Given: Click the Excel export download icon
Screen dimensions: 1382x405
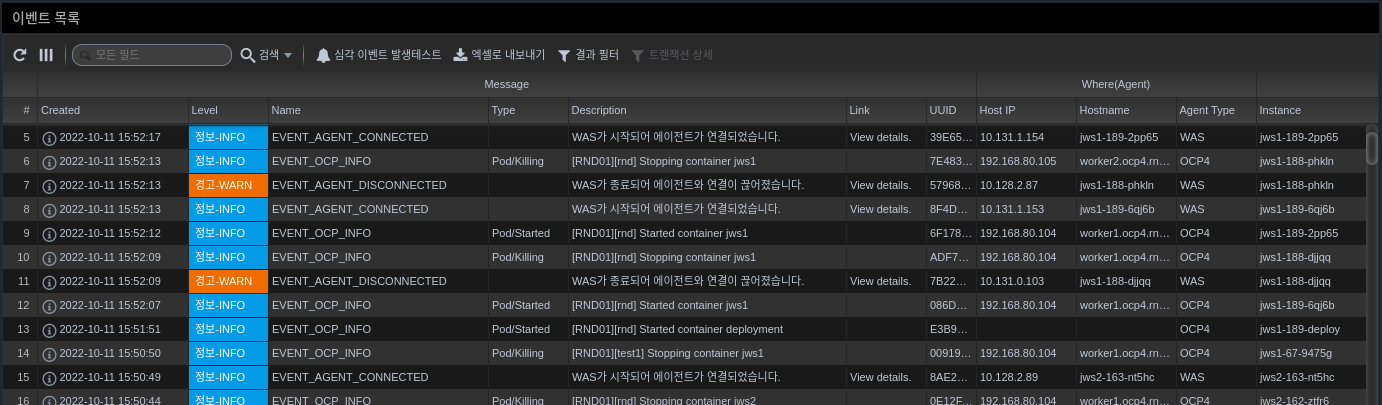Looking at the screenshot, I should [x=460, y=55].
